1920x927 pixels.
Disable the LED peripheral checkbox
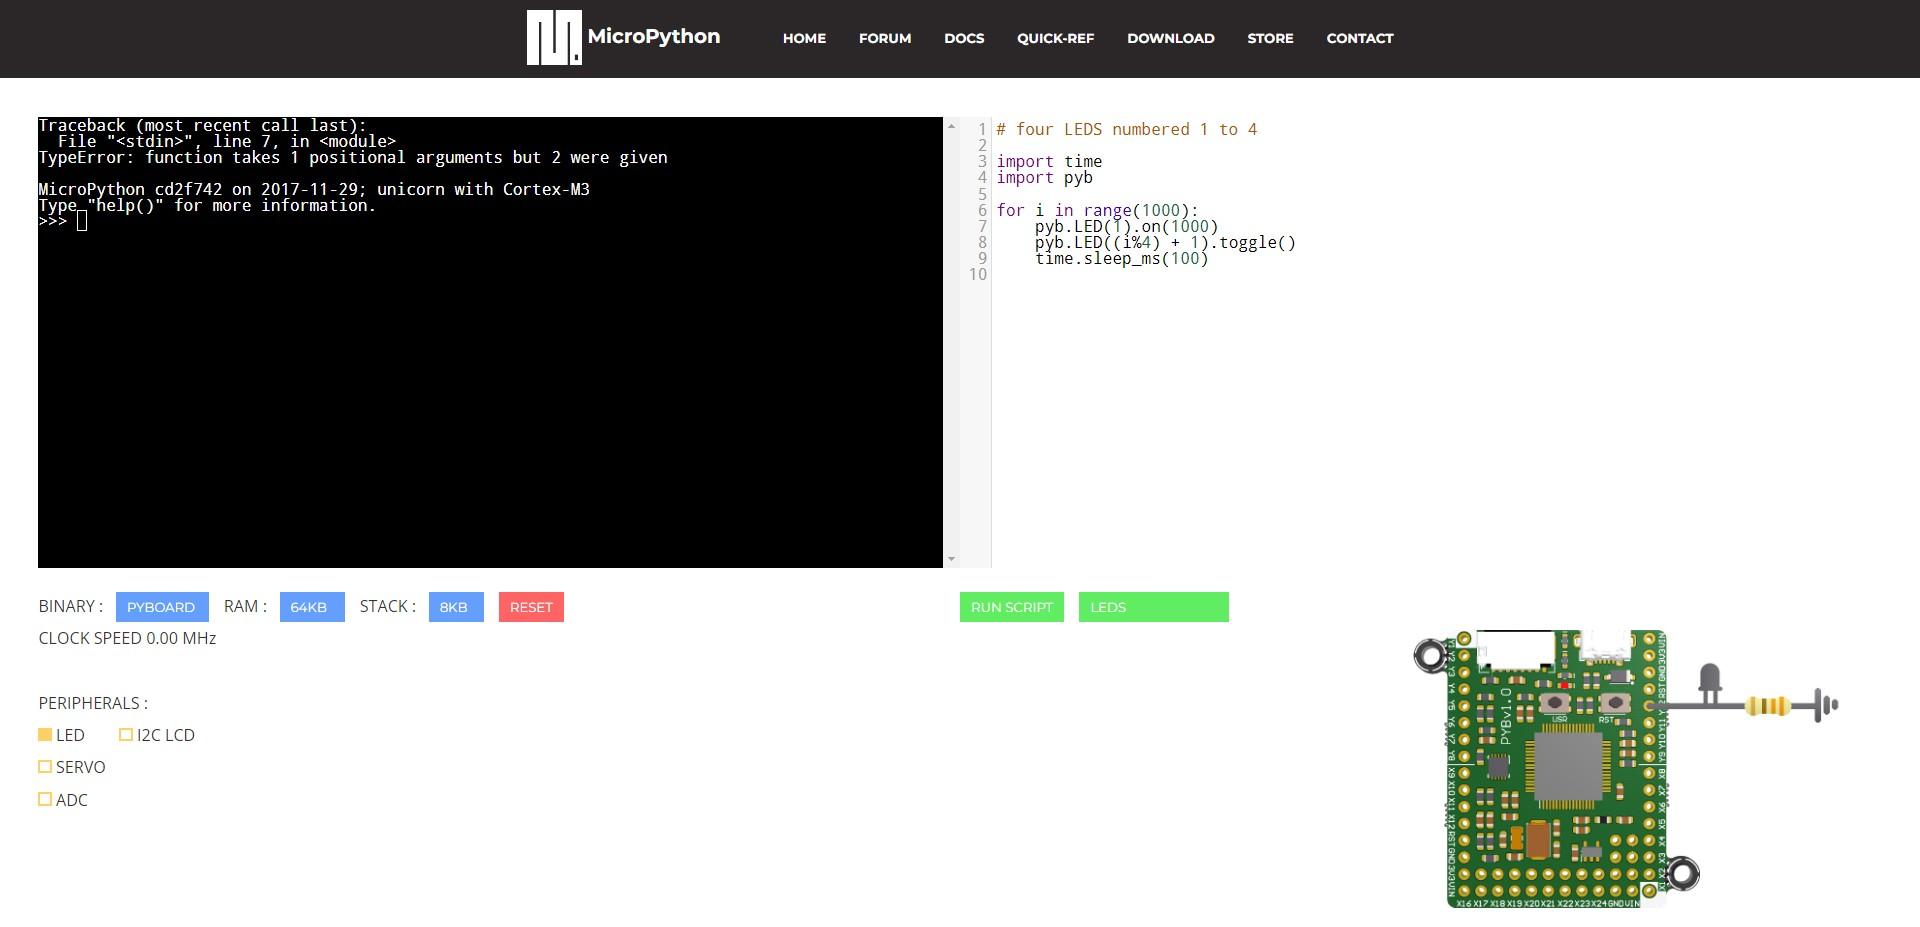[45, 734]
